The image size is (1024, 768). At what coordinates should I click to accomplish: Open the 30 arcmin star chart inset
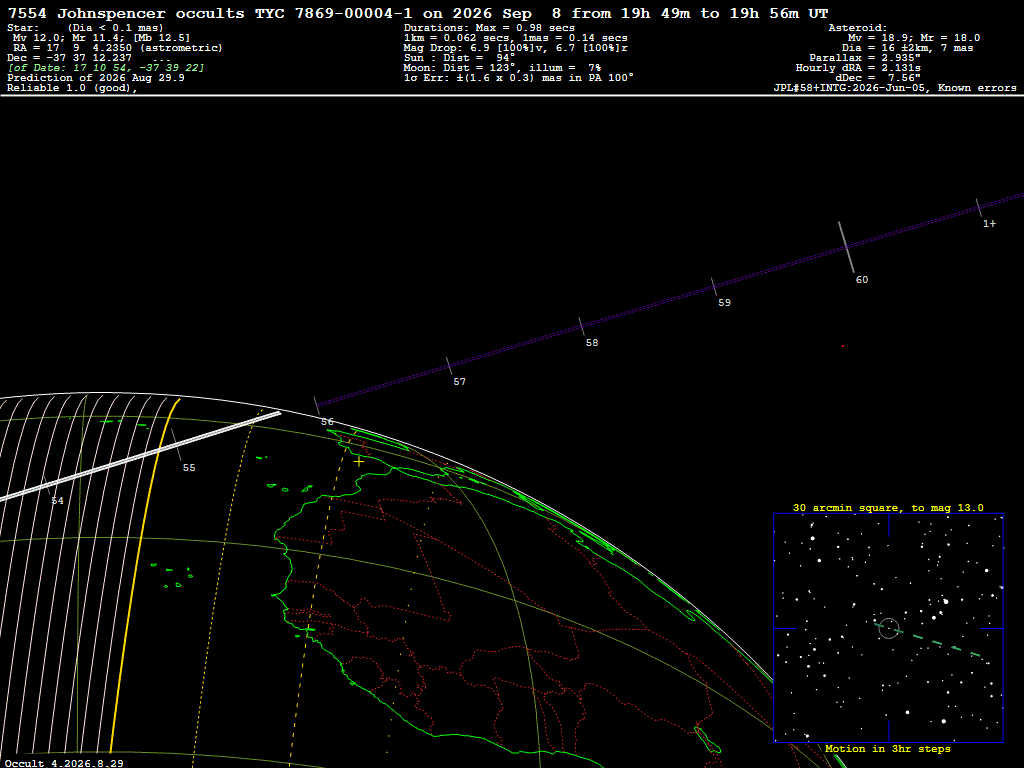[x=888, y=628]
